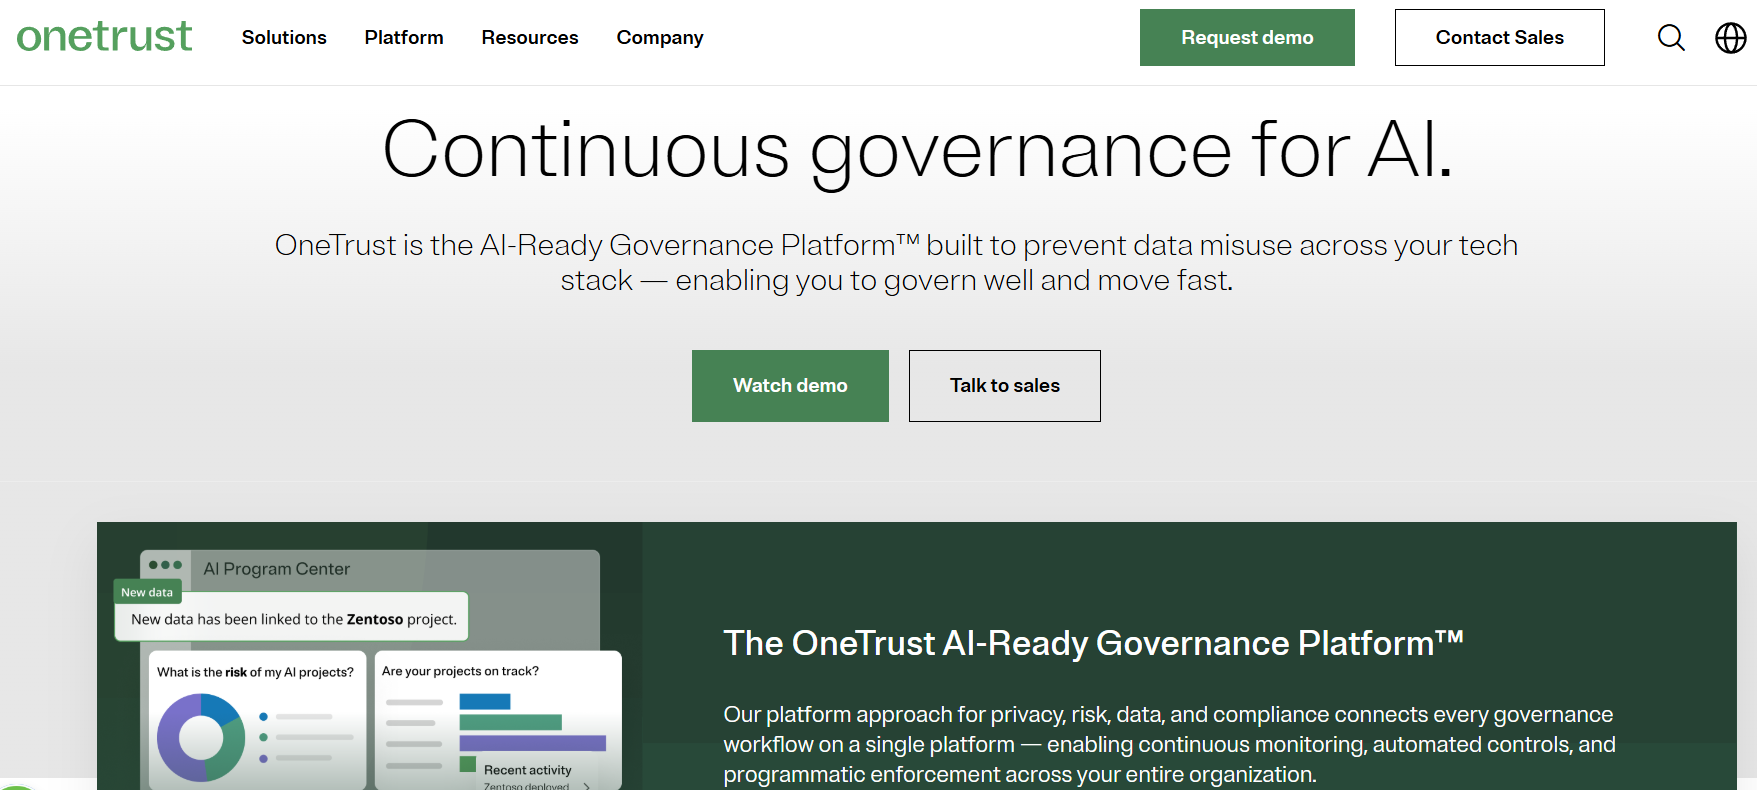Click the Talk to sales button

point(1004,386)
